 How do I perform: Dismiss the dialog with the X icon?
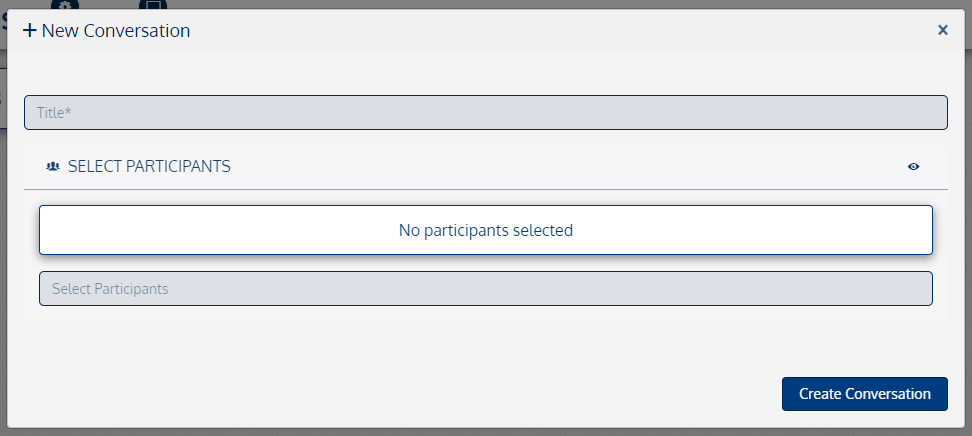[942, 30]
